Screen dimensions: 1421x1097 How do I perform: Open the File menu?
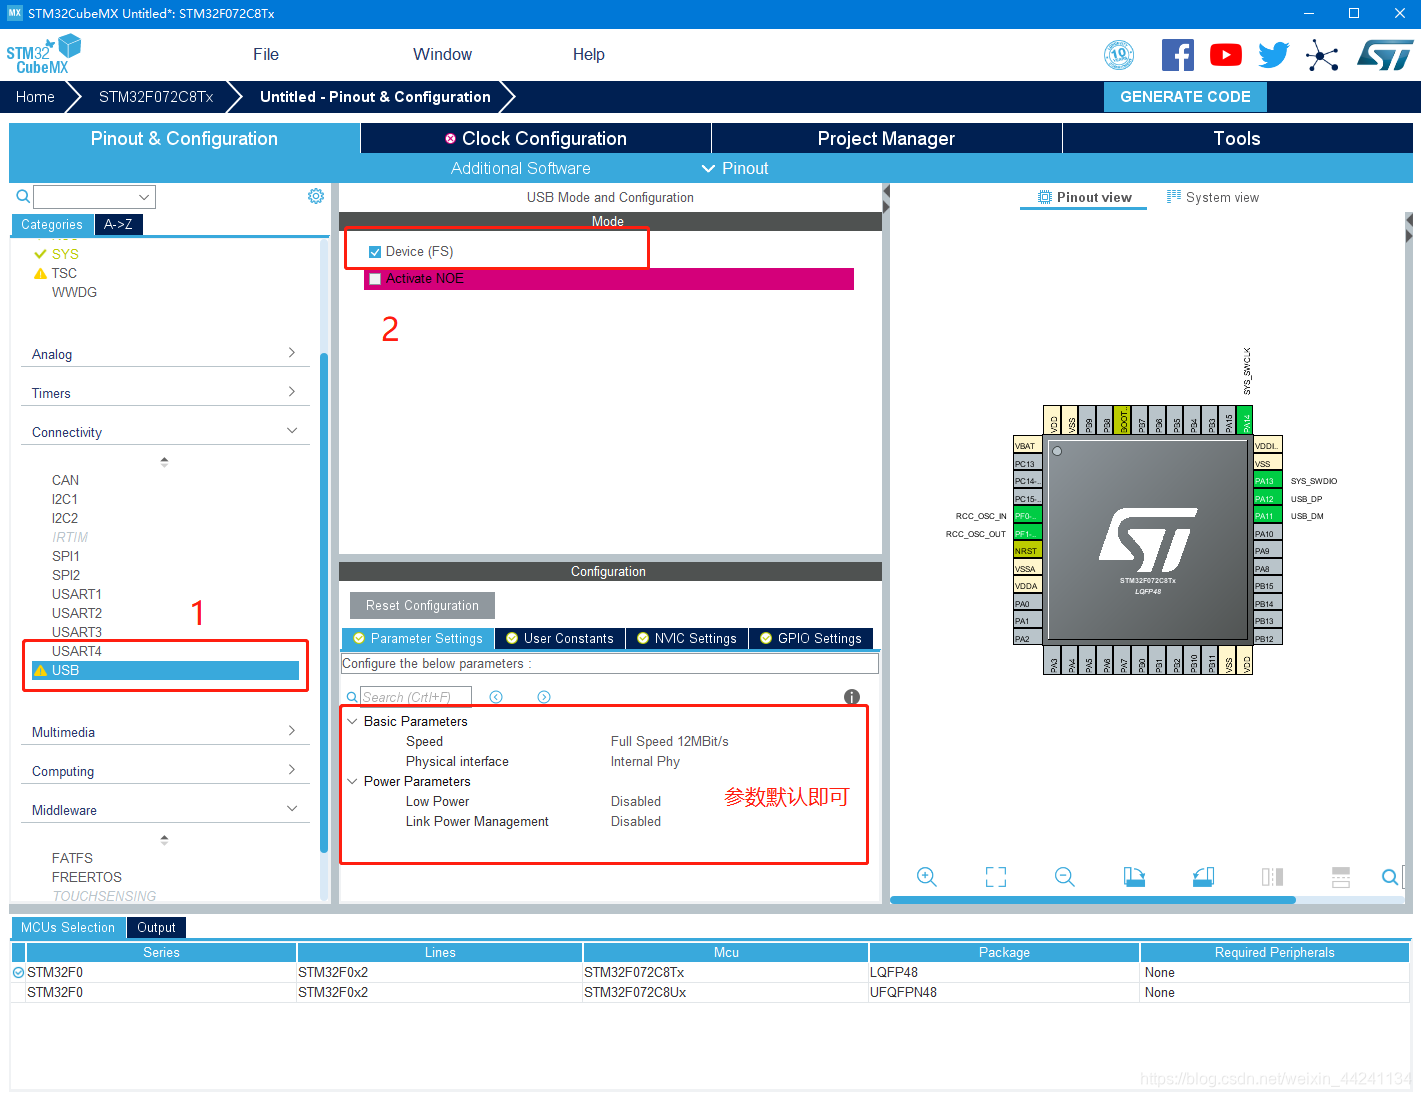(266, 55)
